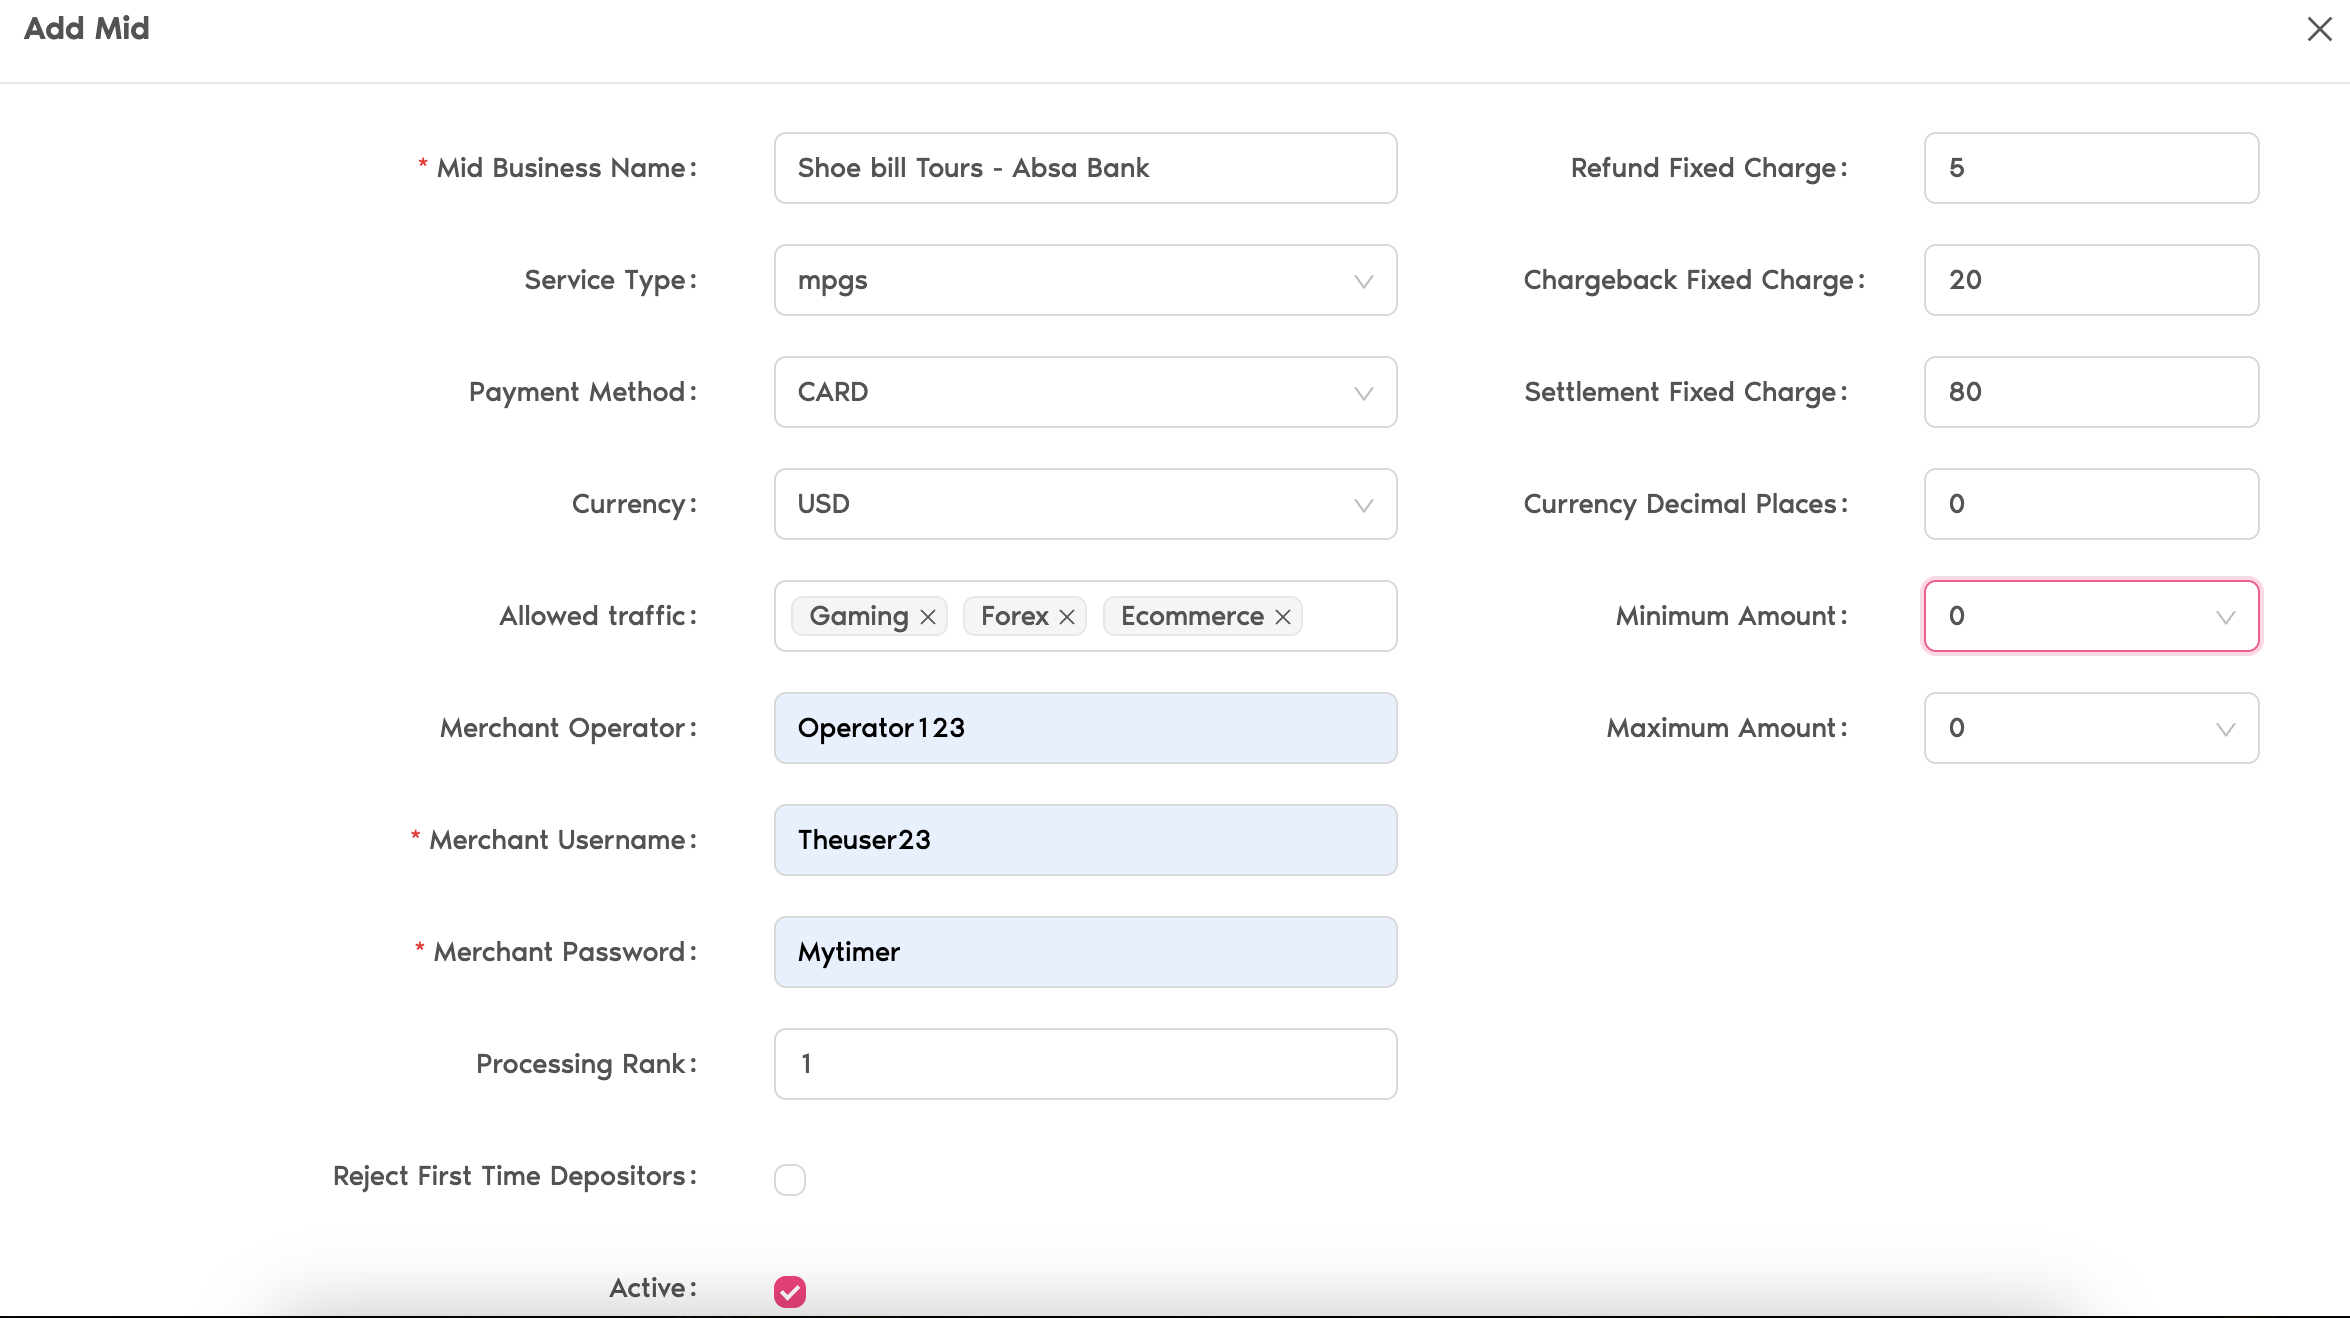Remove the Gaming tag from Allowed traffic
This screenshot has height=1318, width=2350.
coord(928,617)
